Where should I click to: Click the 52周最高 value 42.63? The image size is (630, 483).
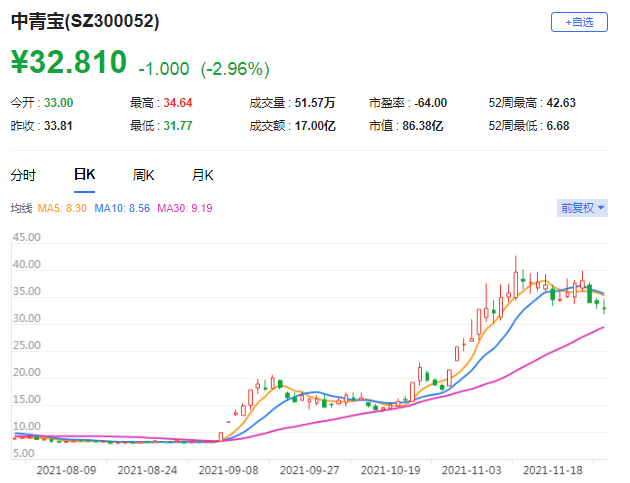(x=561, y=103)
